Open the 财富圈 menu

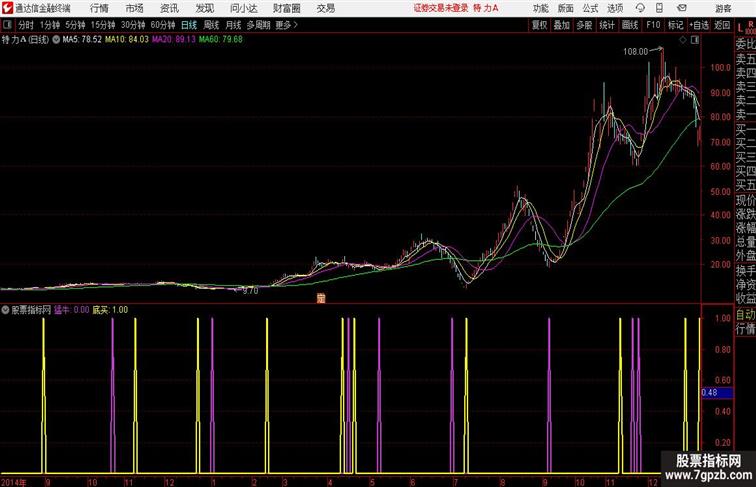(286, 8)
